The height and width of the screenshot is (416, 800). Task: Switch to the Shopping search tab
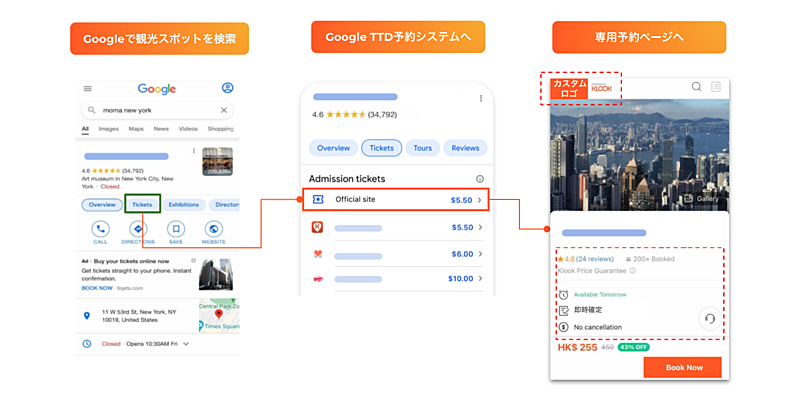pyautogui.click(x=220, y=129)
